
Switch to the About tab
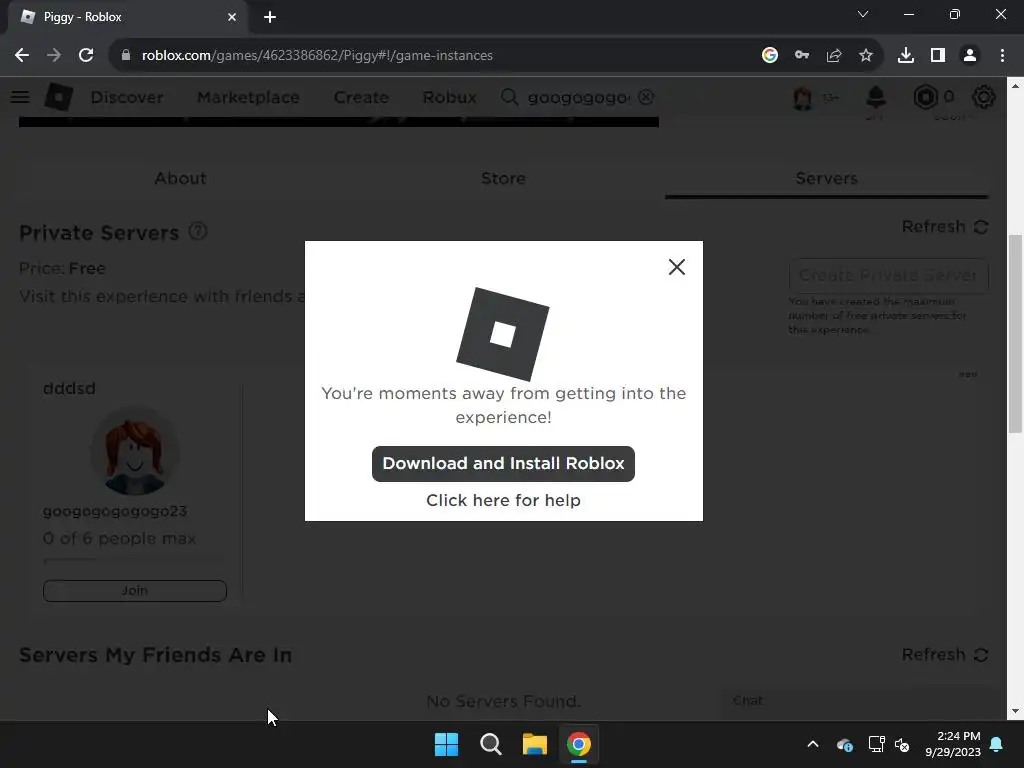(x=180, y=178)
